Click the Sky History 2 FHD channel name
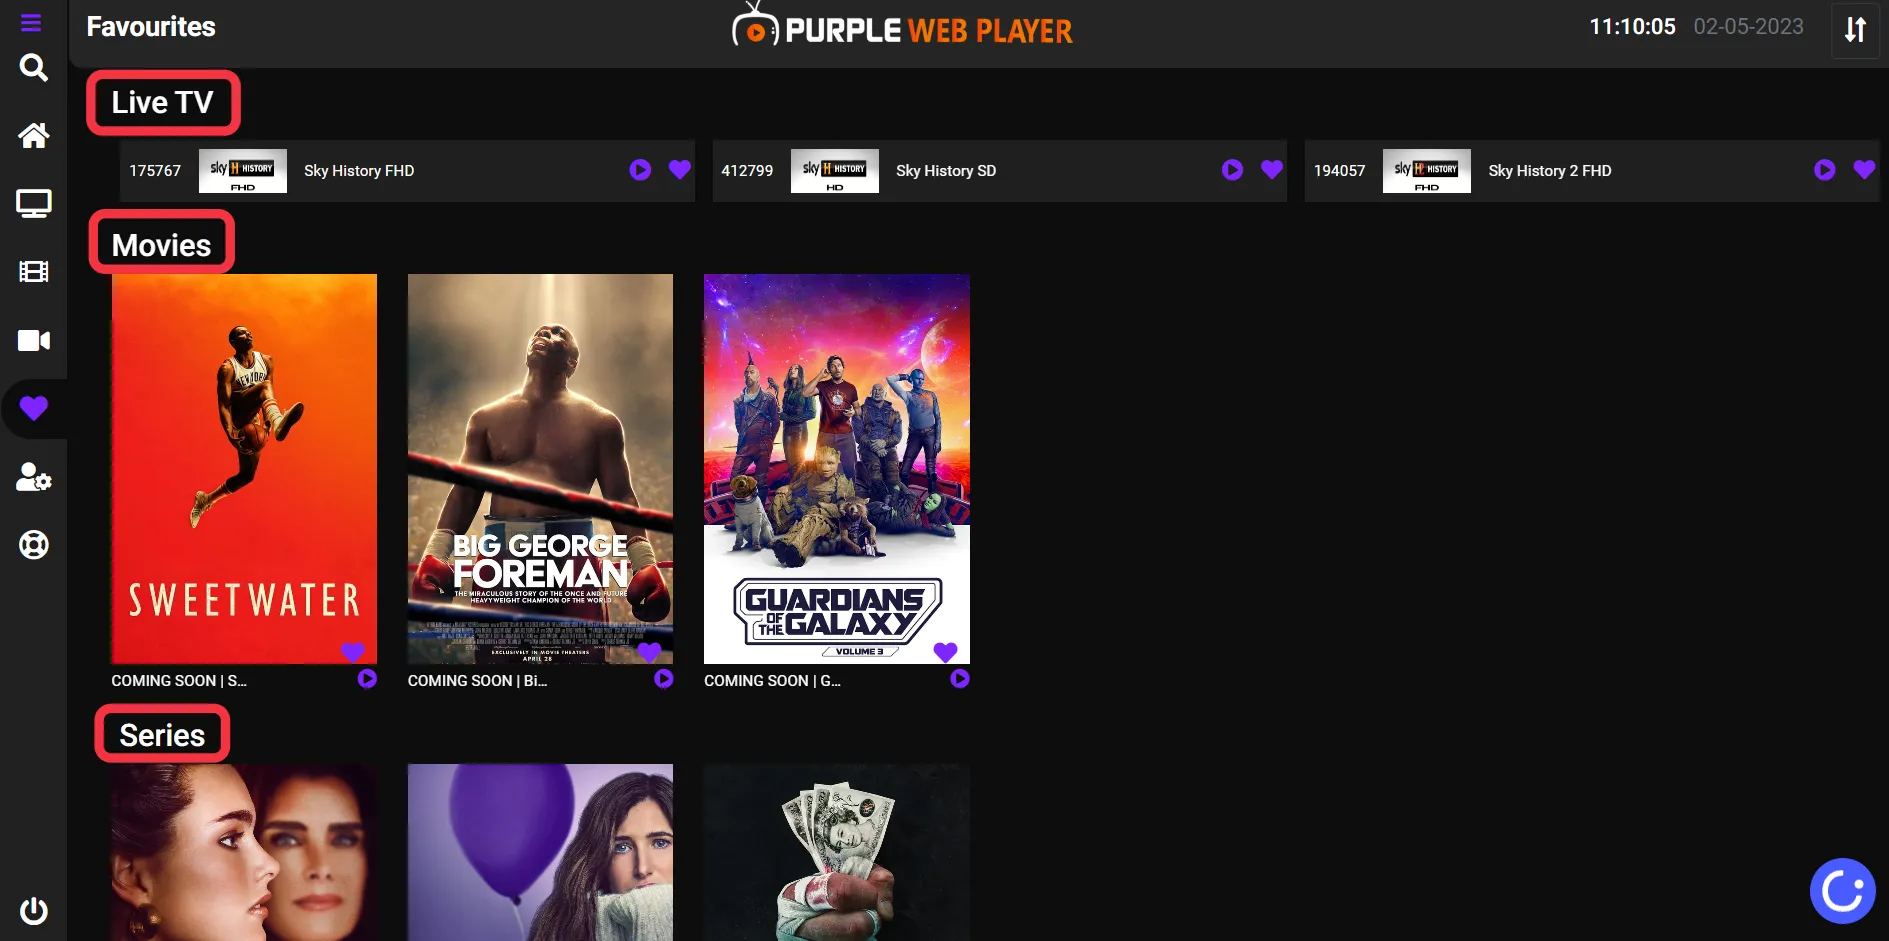 [x=1550, y=171]
